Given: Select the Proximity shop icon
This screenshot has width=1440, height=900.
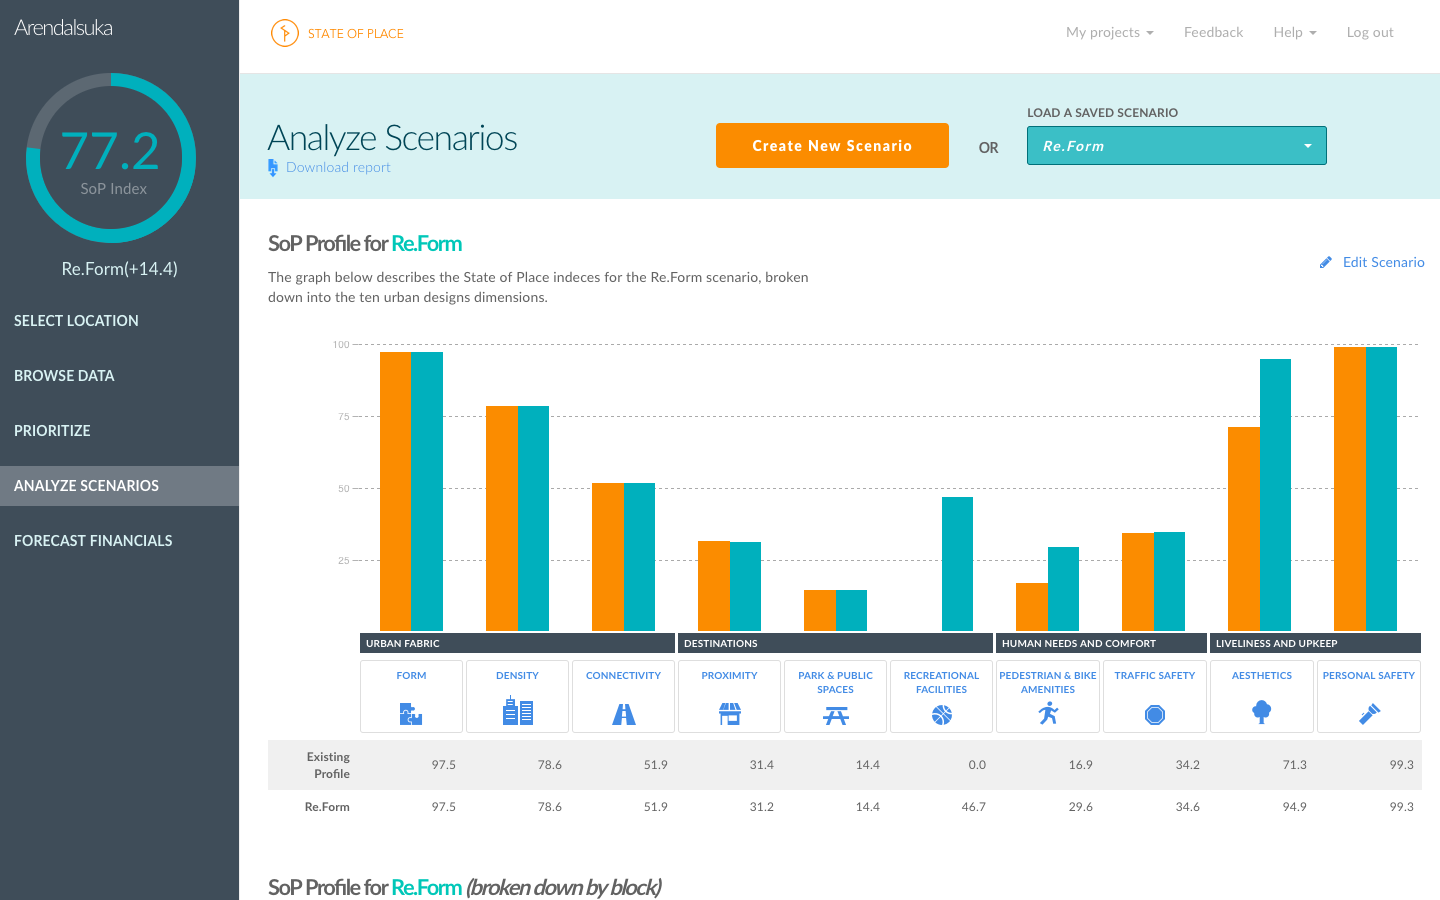Looking at the screenshot, I should (x=730, y=714).
